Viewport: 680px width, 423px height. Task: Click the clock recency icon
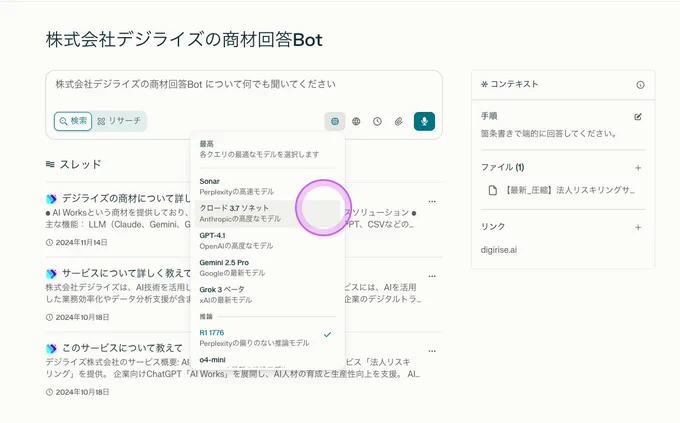point(377,121)
